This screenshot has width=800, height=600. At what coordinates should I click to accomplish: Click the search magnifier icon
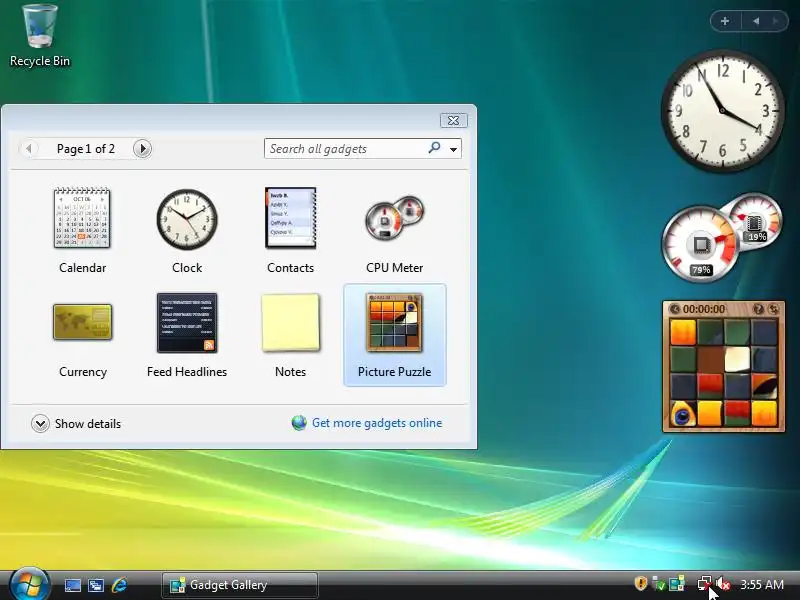pos(434,148)
